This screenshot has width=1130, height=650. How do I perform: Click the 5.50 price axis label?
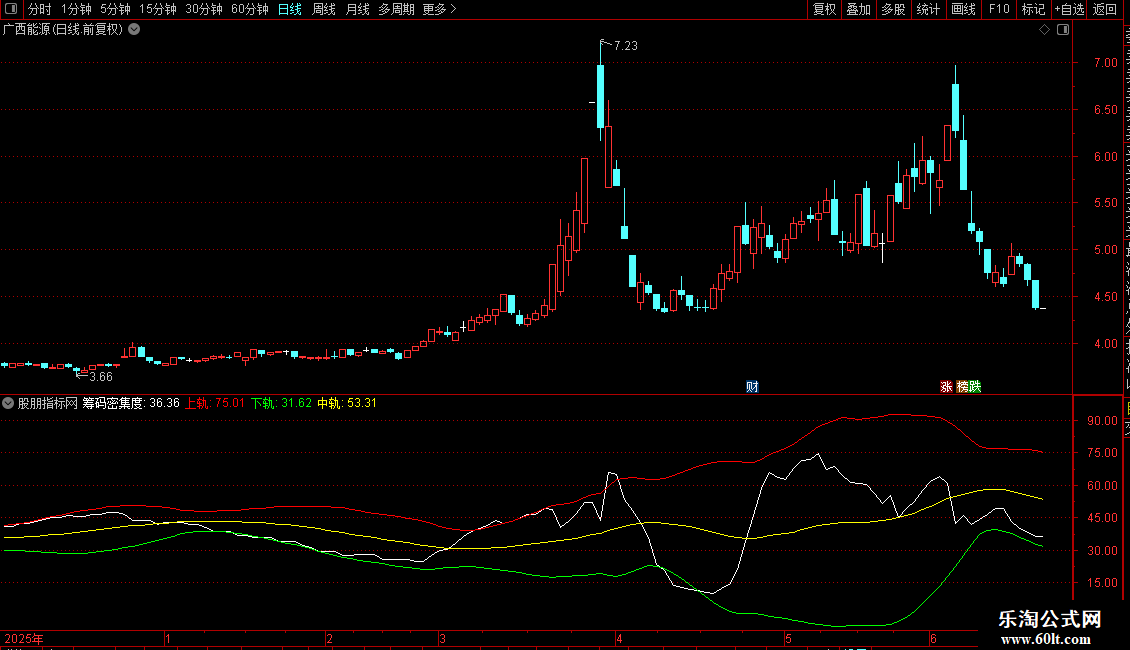pos(1105,203)
